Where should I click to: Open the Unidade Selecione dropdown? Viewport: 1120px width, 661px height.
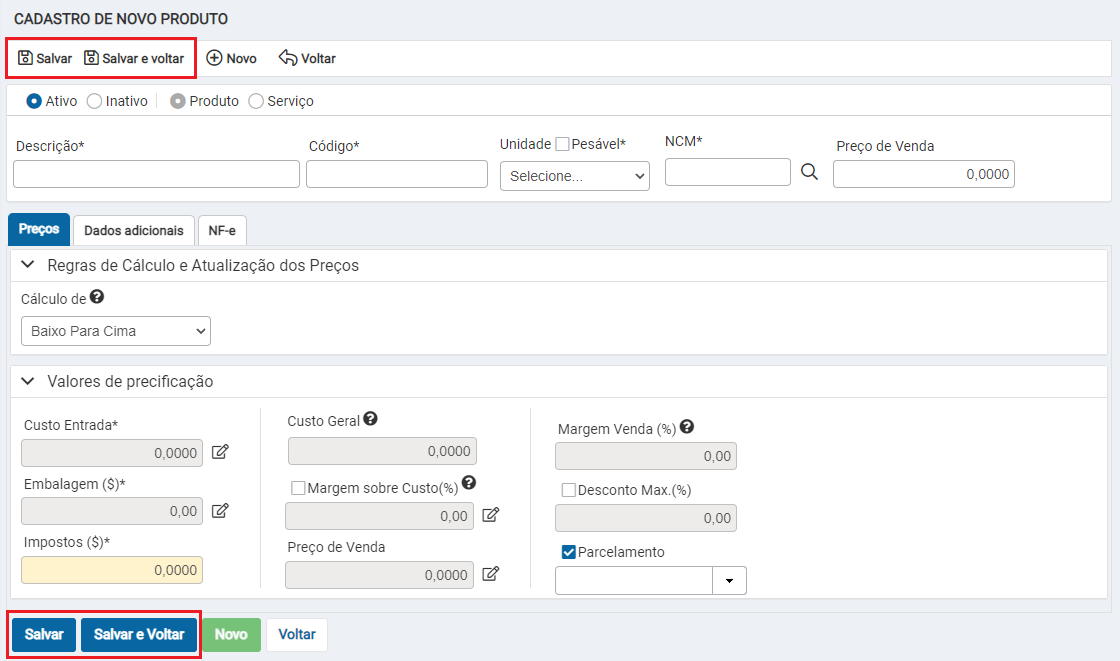click(x=575, y=176)
